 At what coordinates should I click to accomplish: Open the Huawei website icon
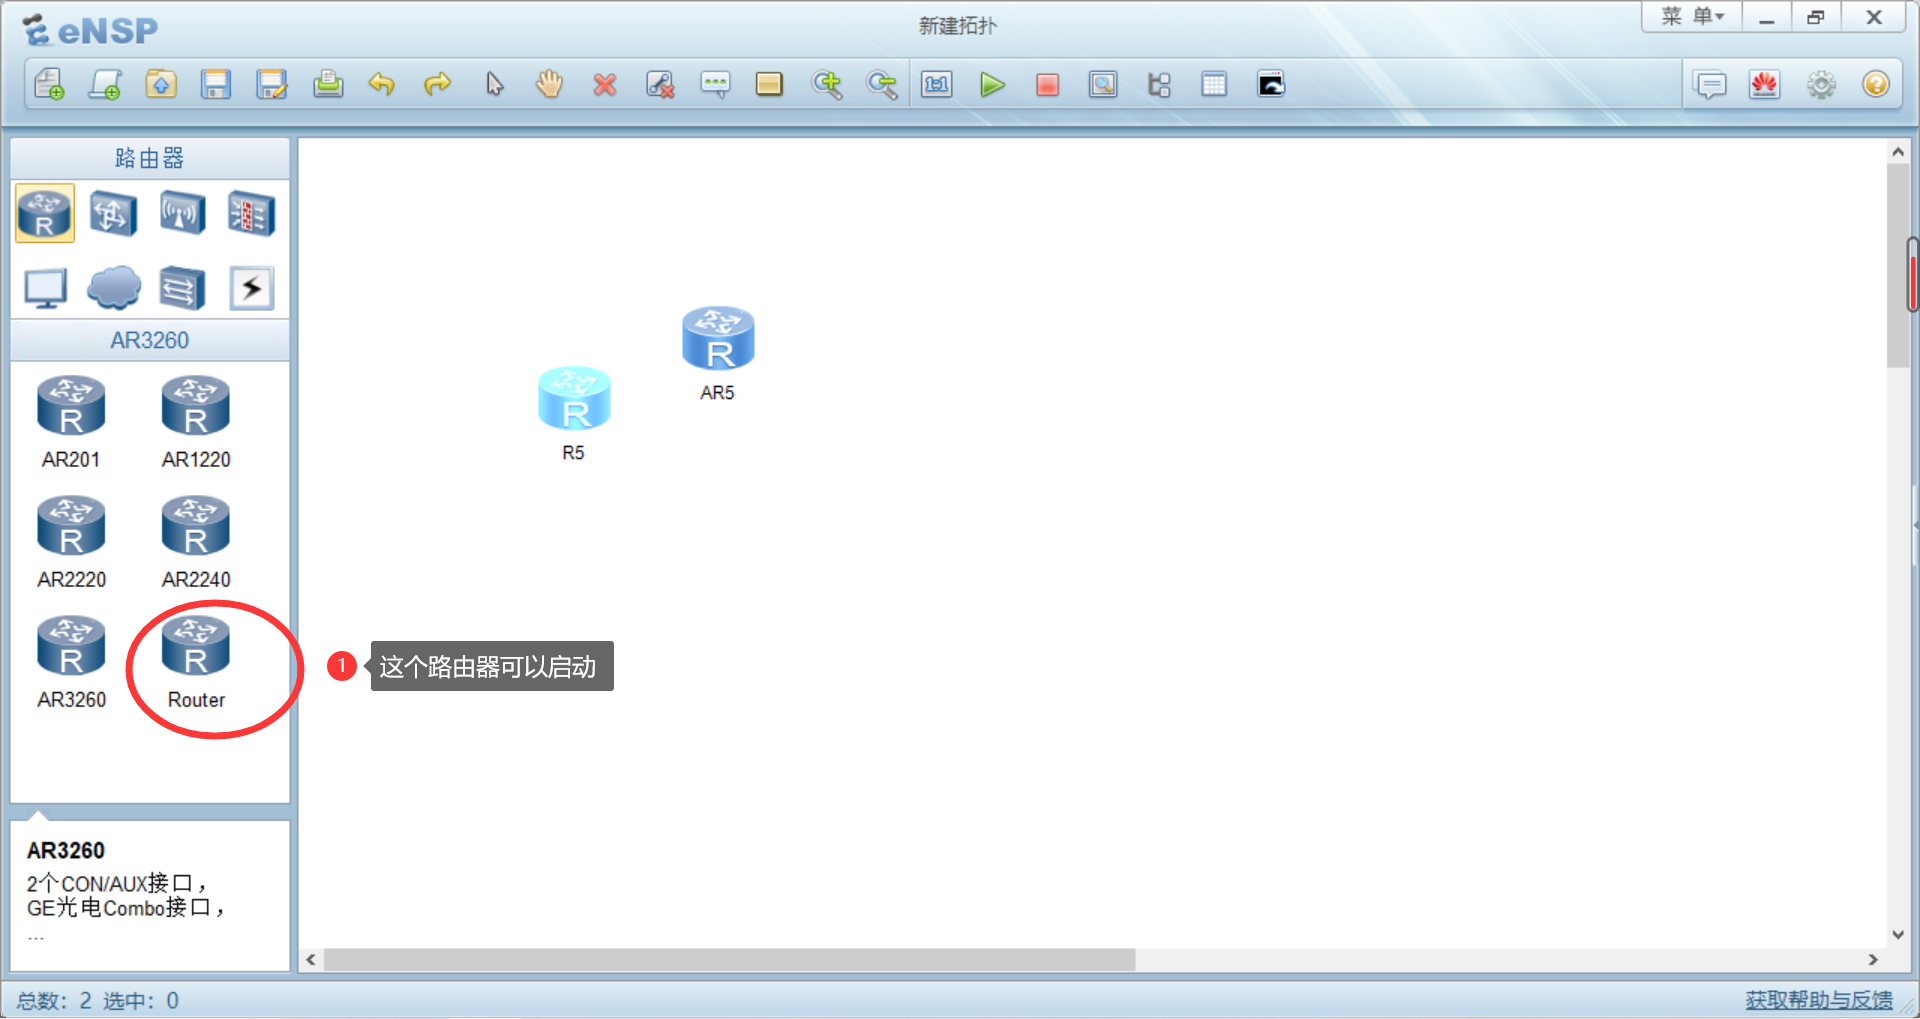tap(1765, 84)
